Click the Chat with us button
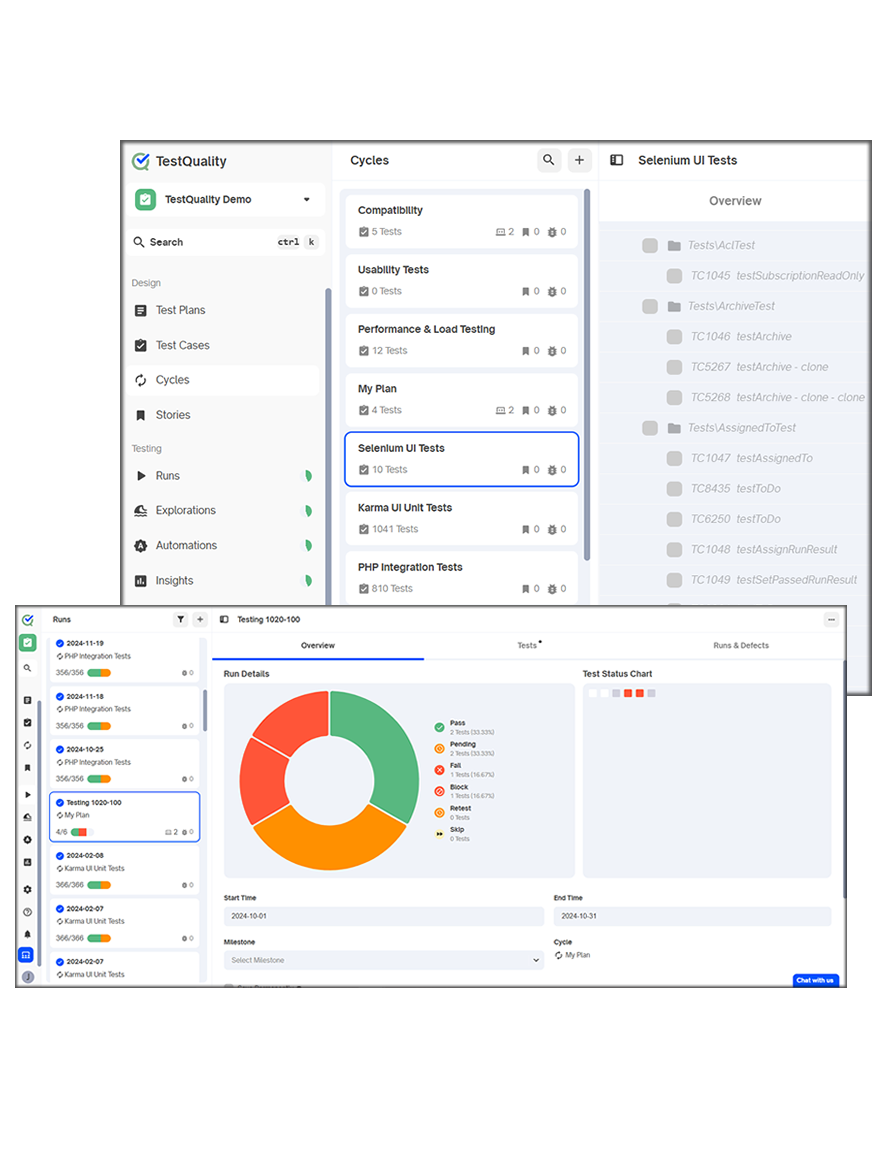Screen dimensions: 892x1152 coord(815,980)
